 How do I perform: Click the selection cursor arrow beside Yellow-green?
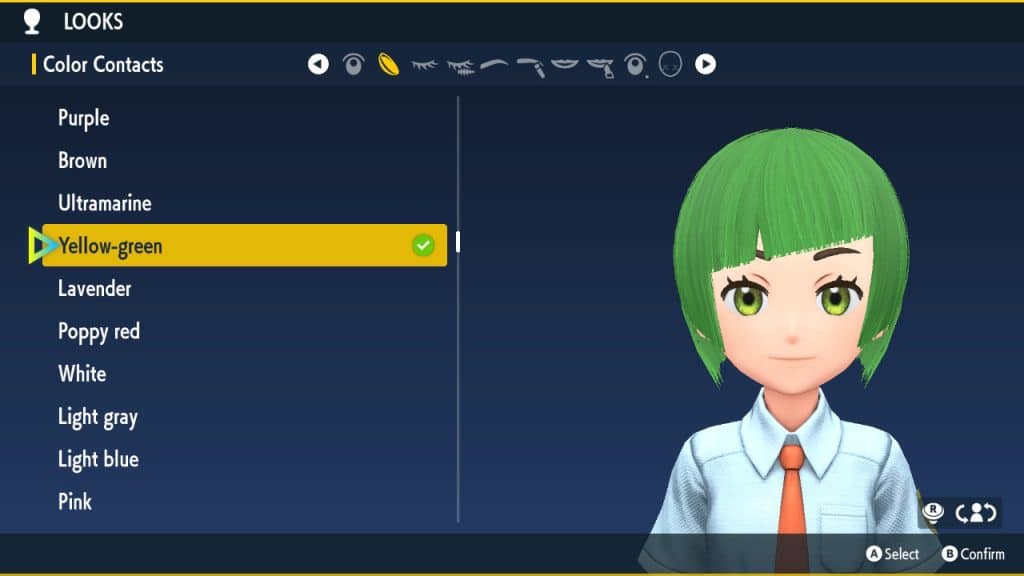tap(42, 246)
